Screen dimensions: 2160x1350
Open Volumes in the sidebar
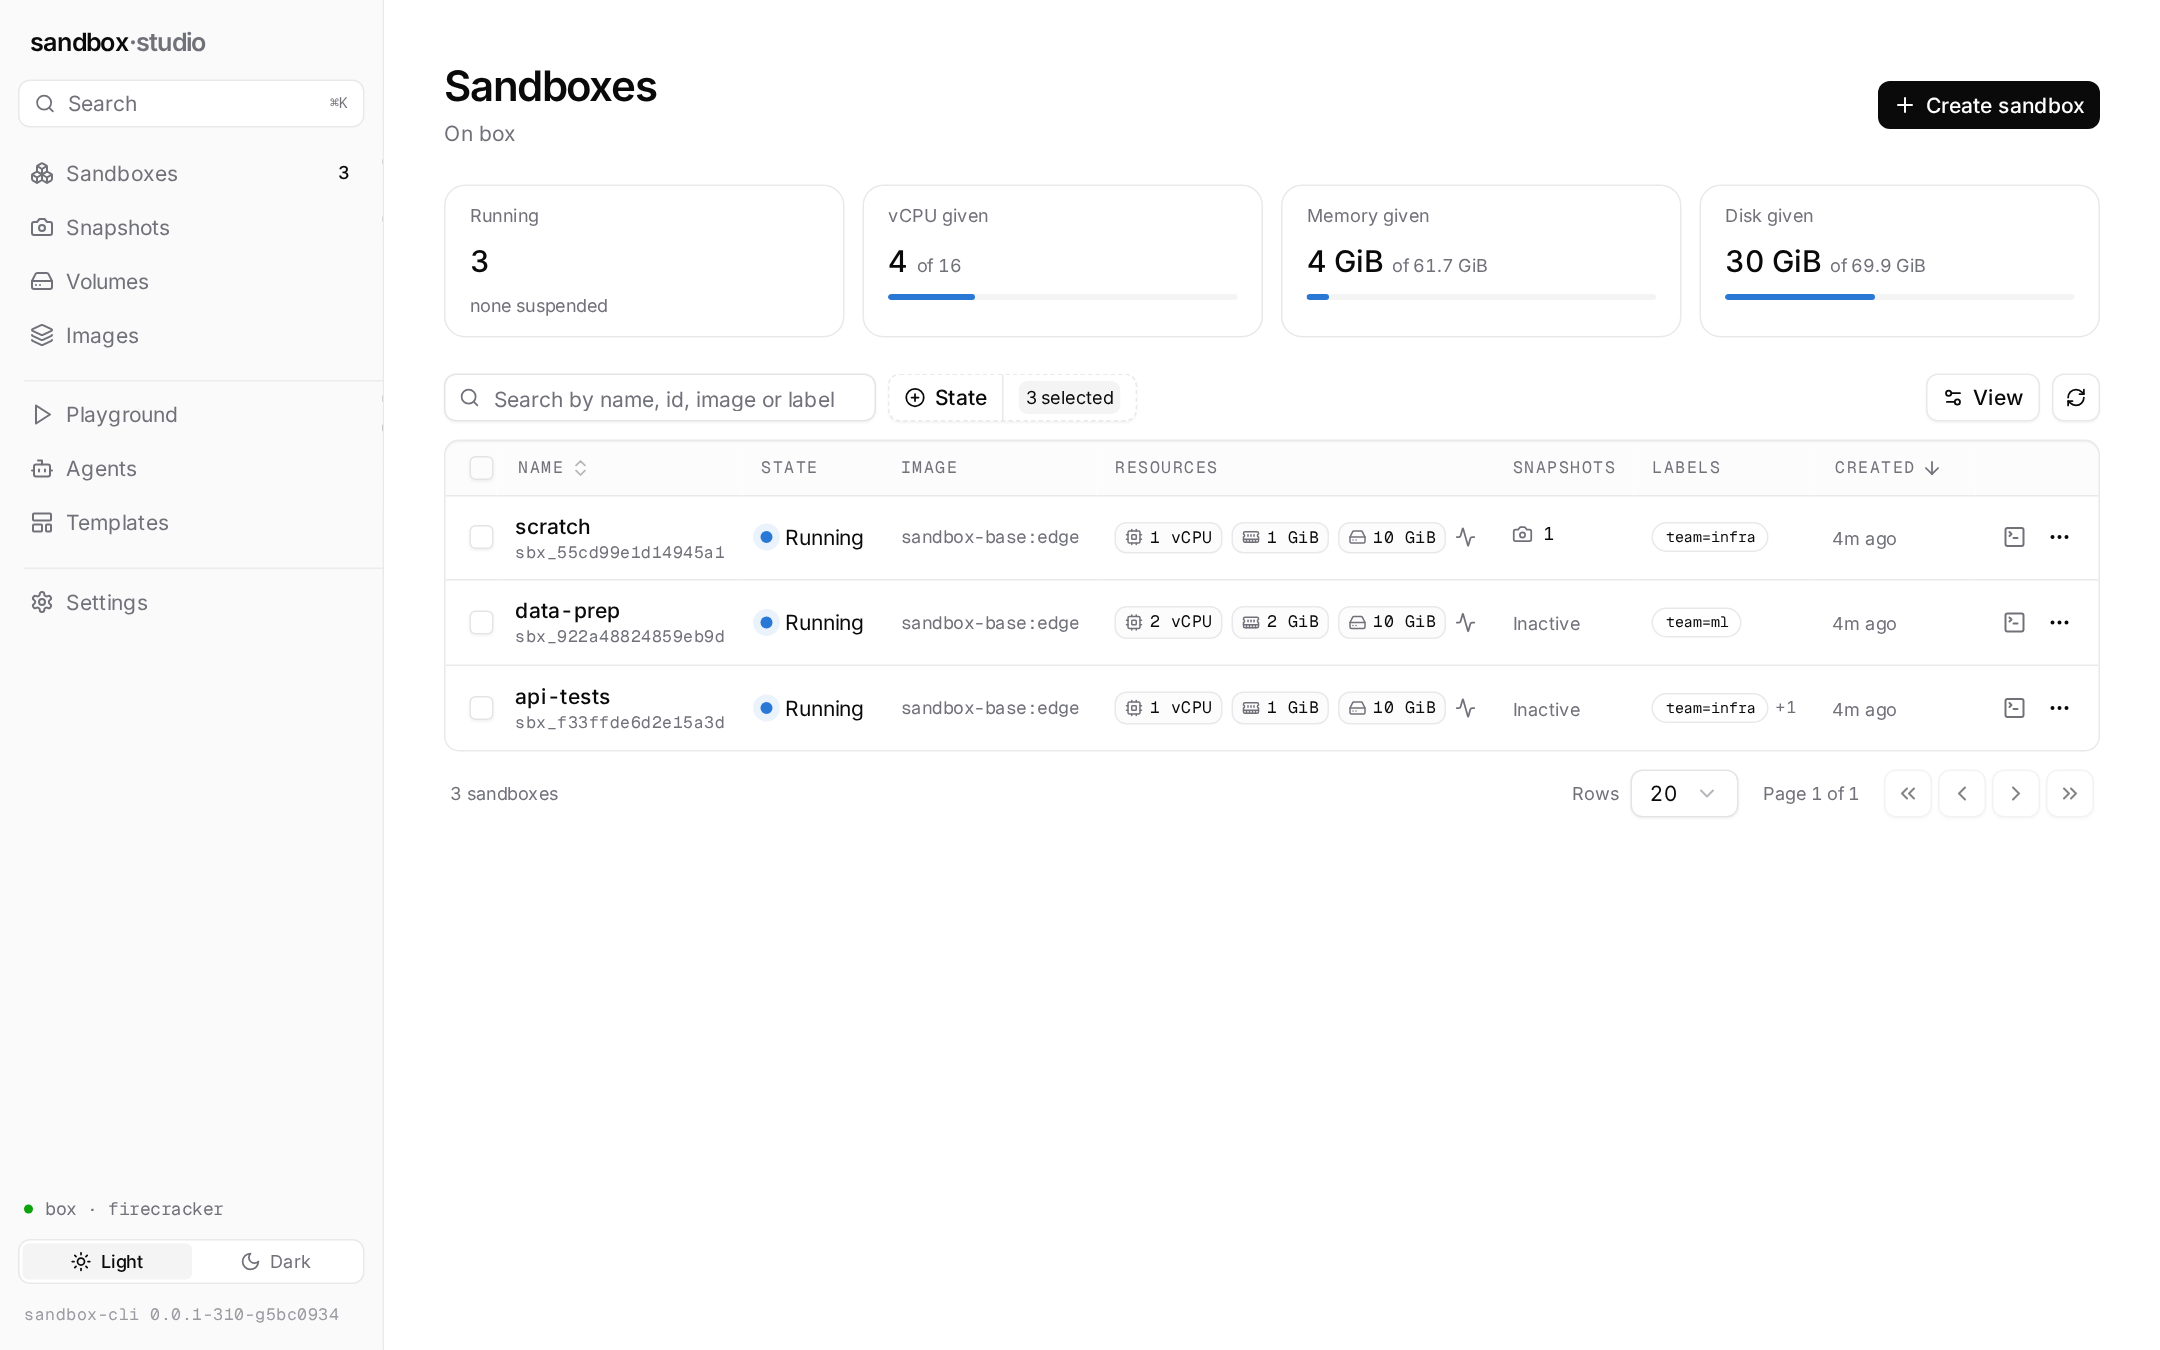(190, 282)
